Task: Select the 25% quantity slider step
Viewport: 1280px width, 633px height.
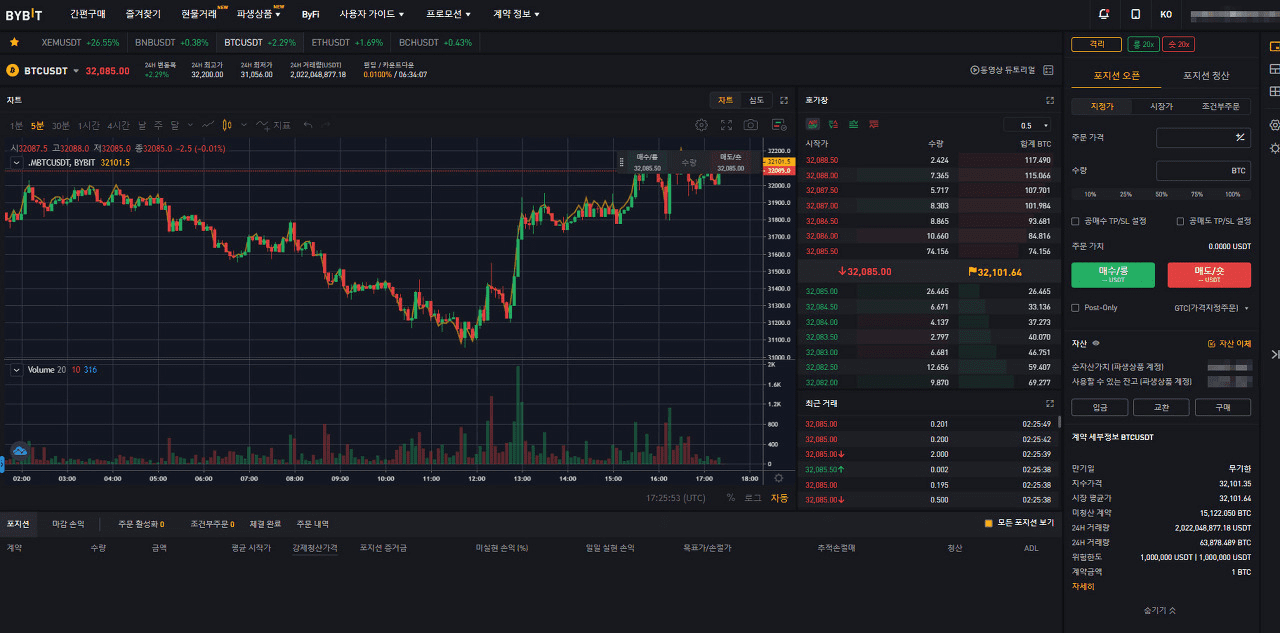Action: [x=1125, y=194]
